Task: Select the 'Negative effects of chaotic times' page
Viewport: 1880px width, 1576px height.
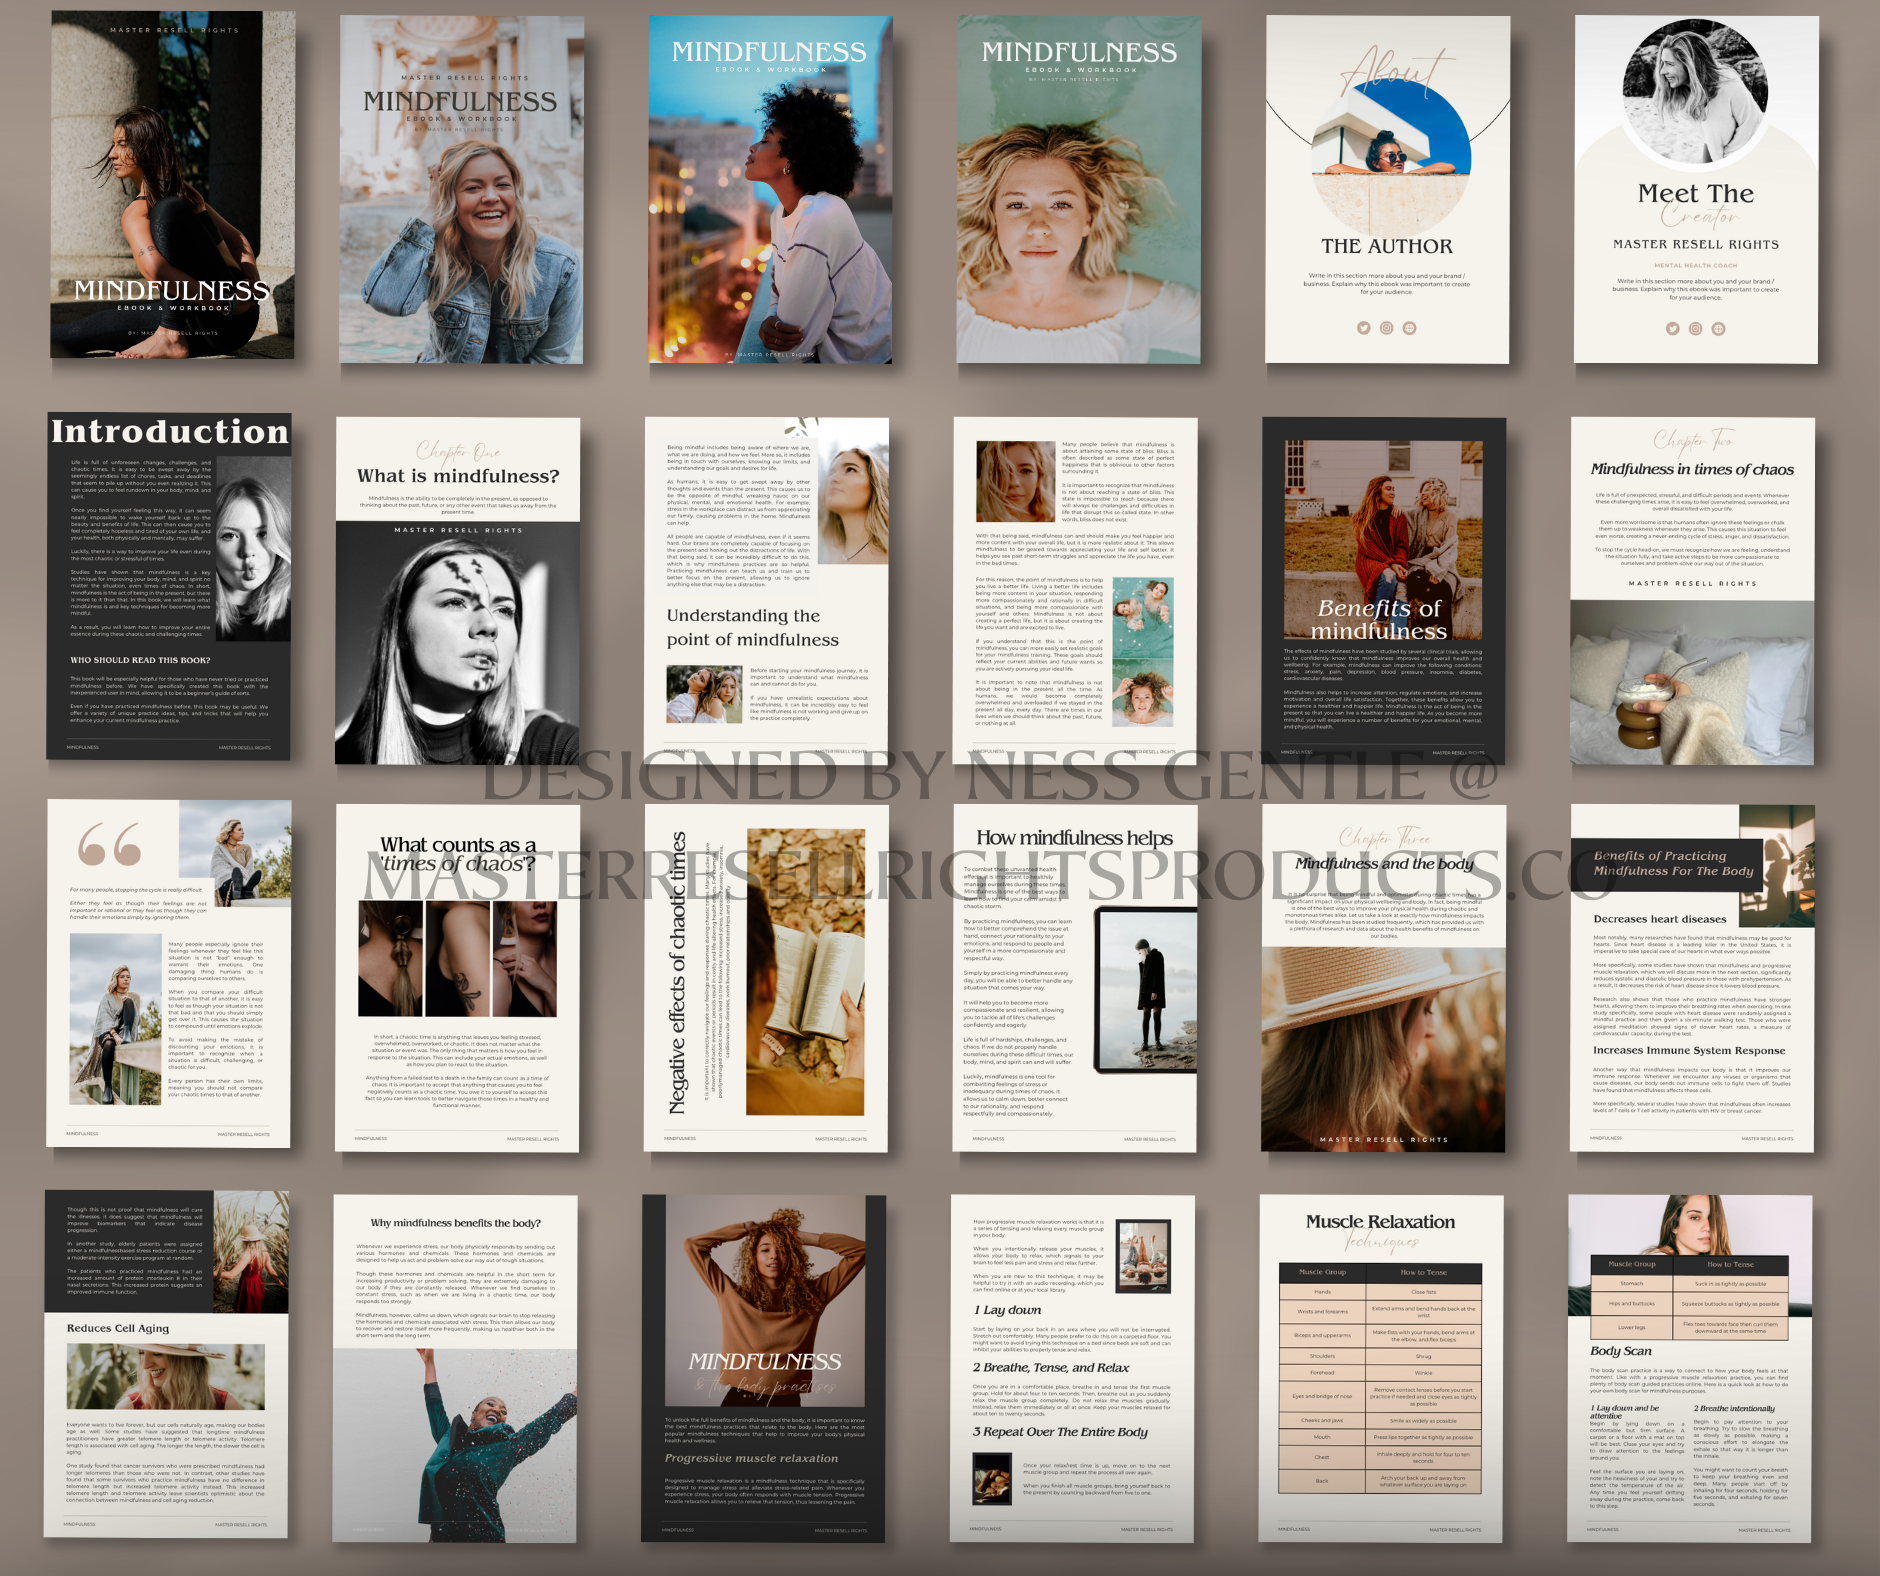Action: [766, 978]
